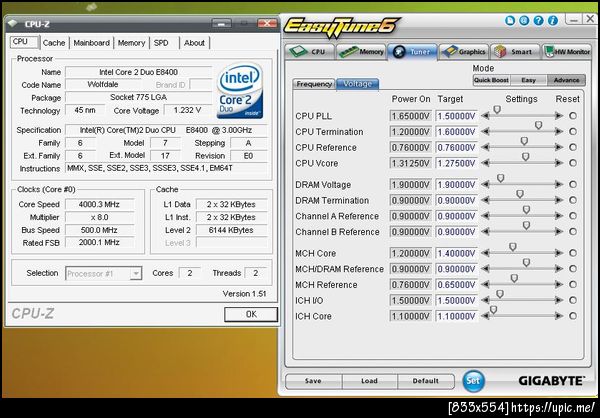600x418 pixels.
Task: Select the Voltage sub-tab
Action: [357, 84]
